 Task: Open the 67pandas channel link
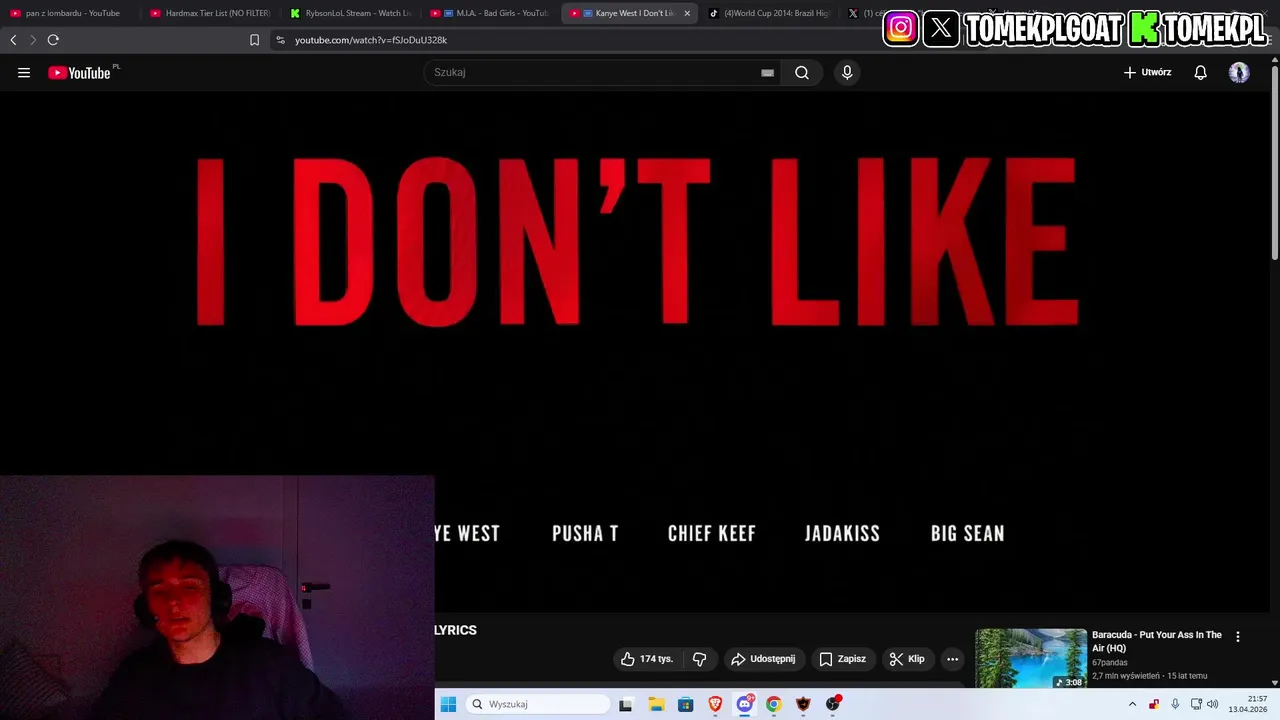[x=1110, y=663]
